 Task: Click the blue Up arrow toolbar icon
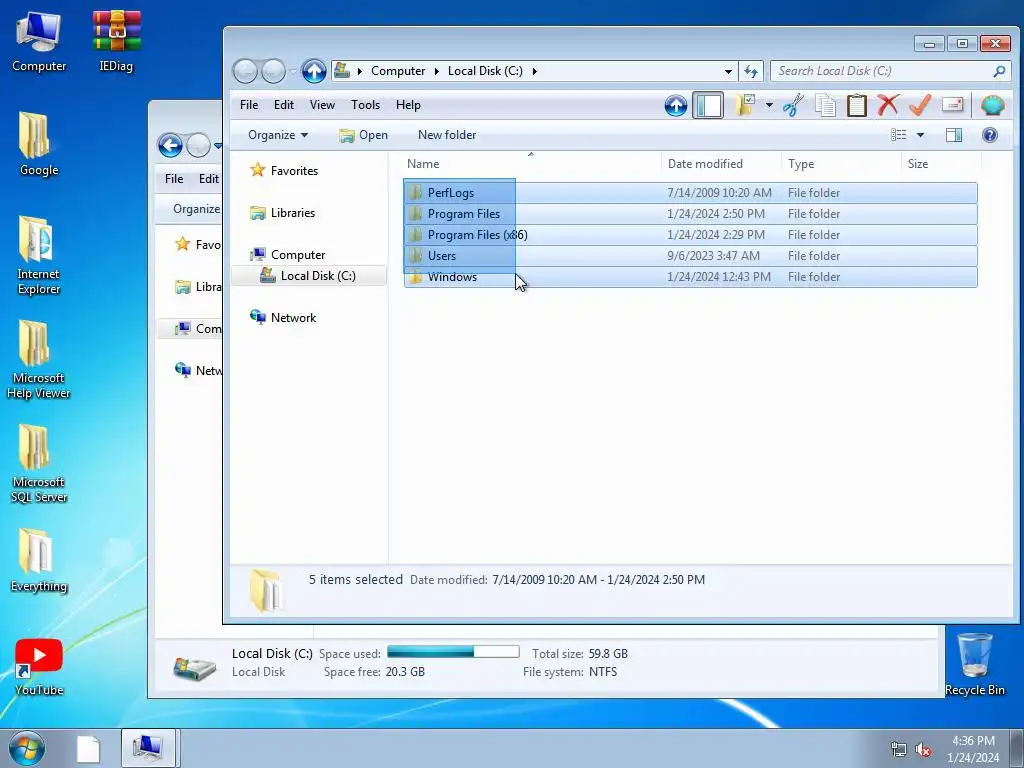(x=676, y=105)
